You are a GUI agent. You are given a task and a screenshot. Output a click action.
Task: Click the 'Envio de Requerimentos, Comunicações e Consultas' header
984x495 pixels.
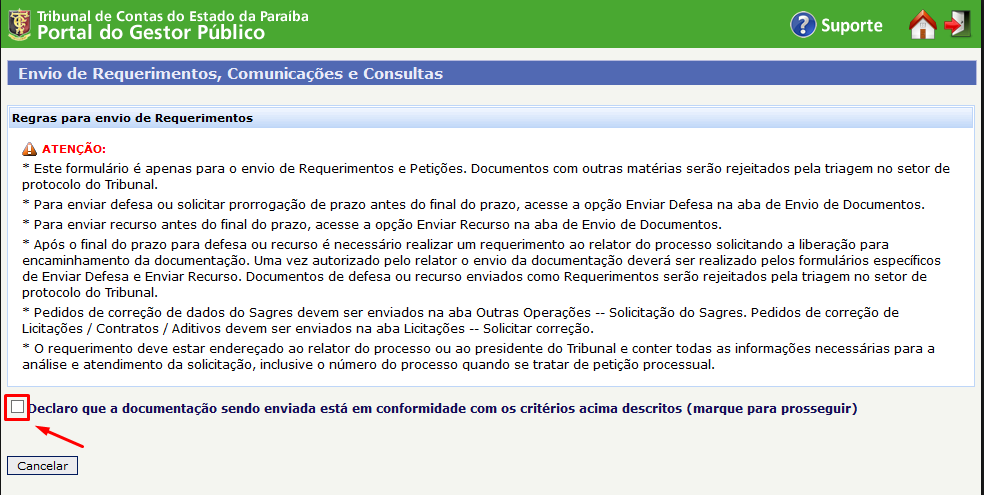pyautogui.click(x=230, y=74)
